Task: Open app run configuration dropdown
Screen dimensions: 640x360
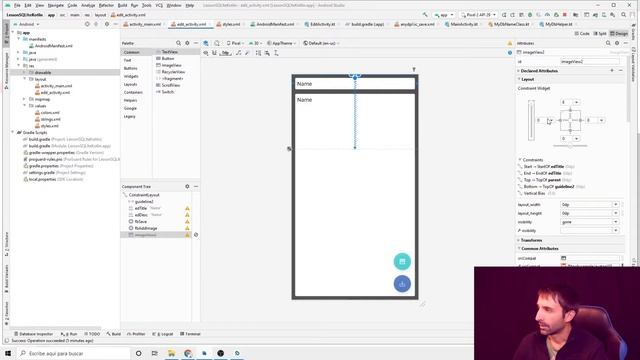Action: tap(444, 15)
